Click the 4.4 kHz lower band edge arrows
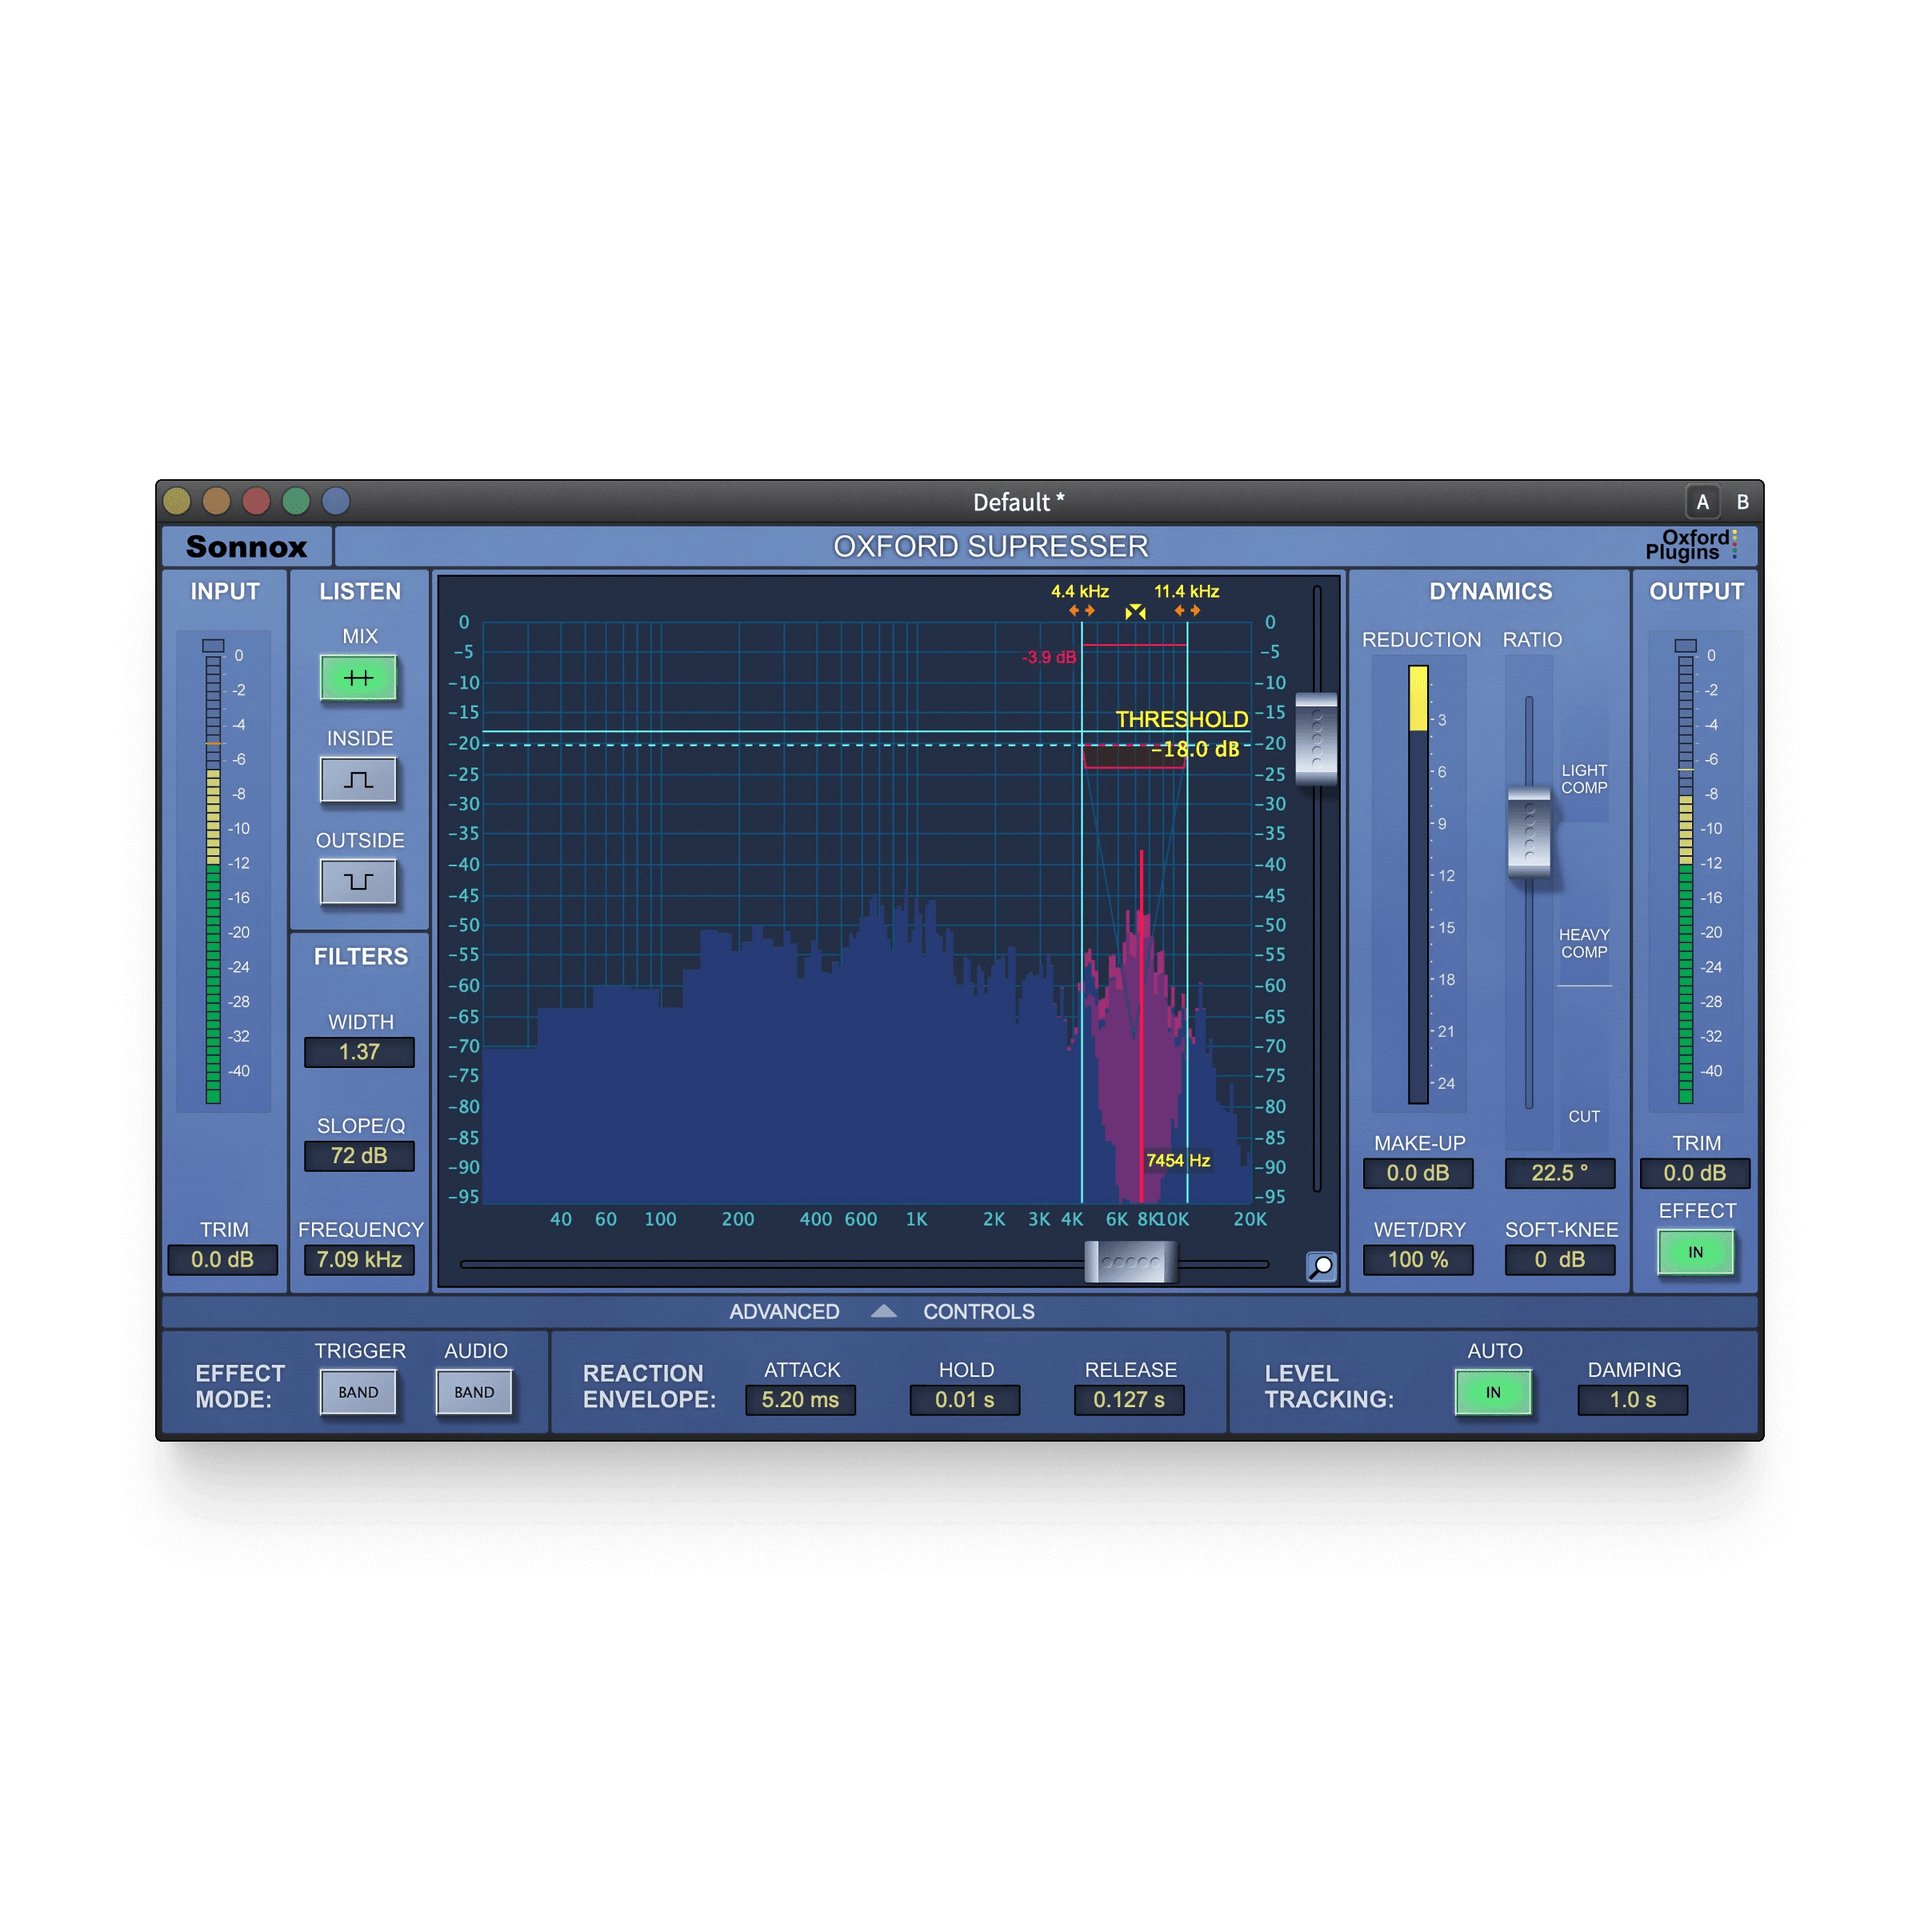Screen dimensions: 1920x1920 [x=1081, y=610]
